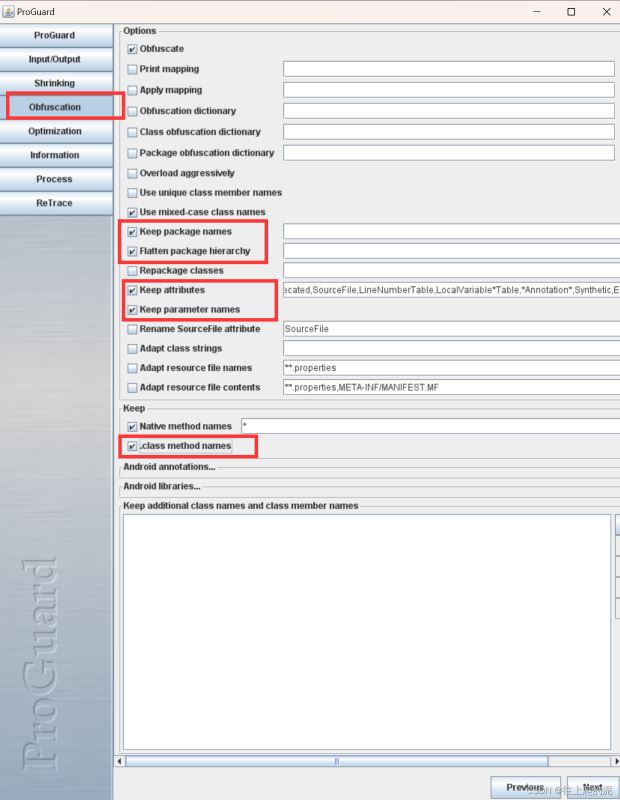The height and width of the screenshot is (800, 620).
Task: Click the Rename SourceFile attribute field
Action: click(452, 329)
